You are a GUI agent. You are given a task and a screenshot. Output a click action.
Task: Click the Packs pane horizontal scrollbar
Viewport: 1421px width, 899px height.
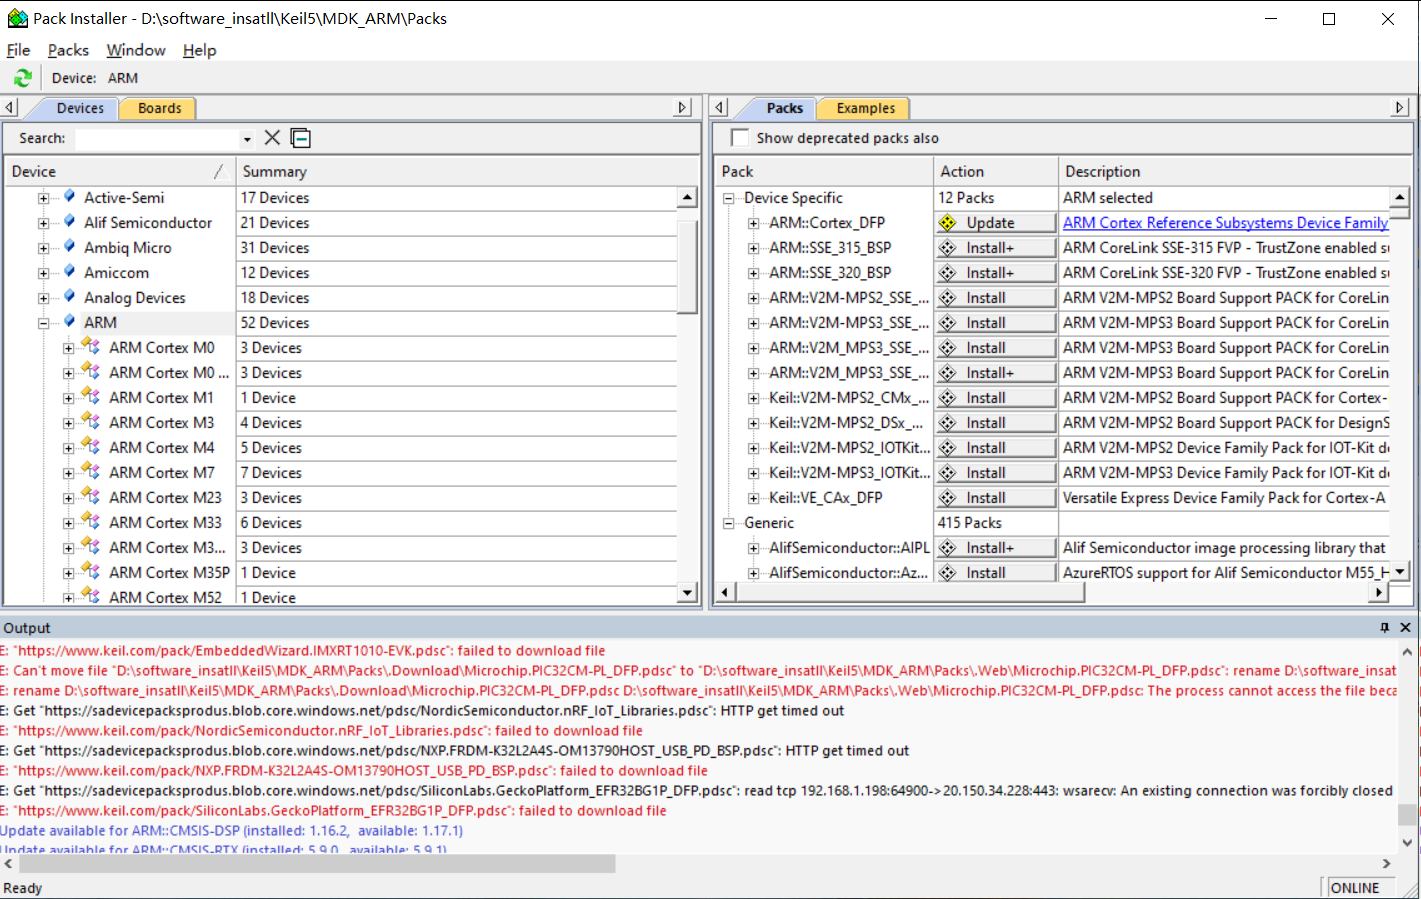tap(910, 592)
